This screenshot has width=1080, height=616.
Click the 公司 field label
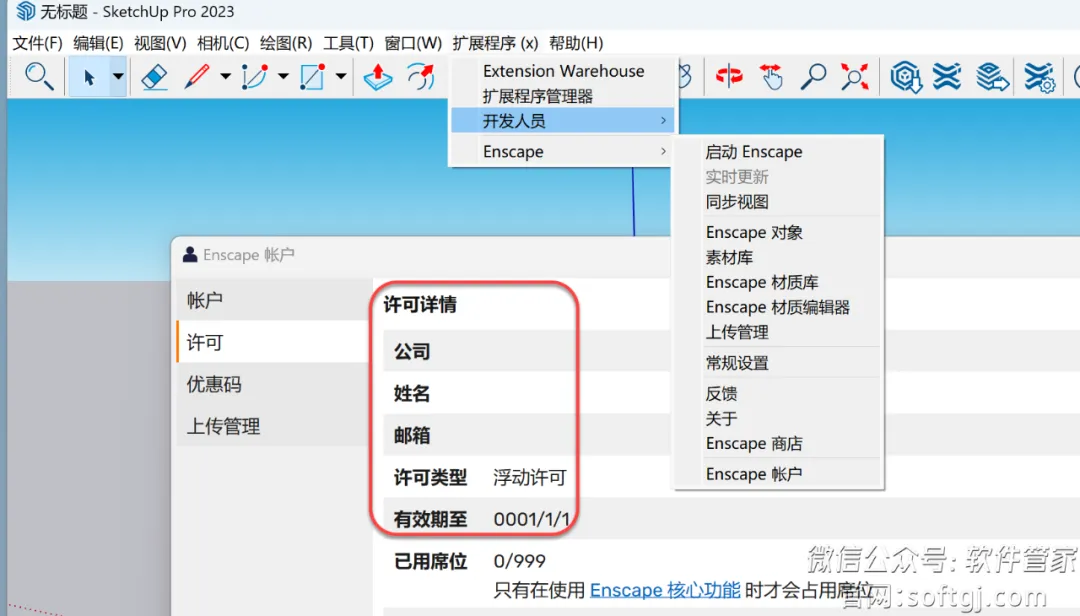[412, 351]
